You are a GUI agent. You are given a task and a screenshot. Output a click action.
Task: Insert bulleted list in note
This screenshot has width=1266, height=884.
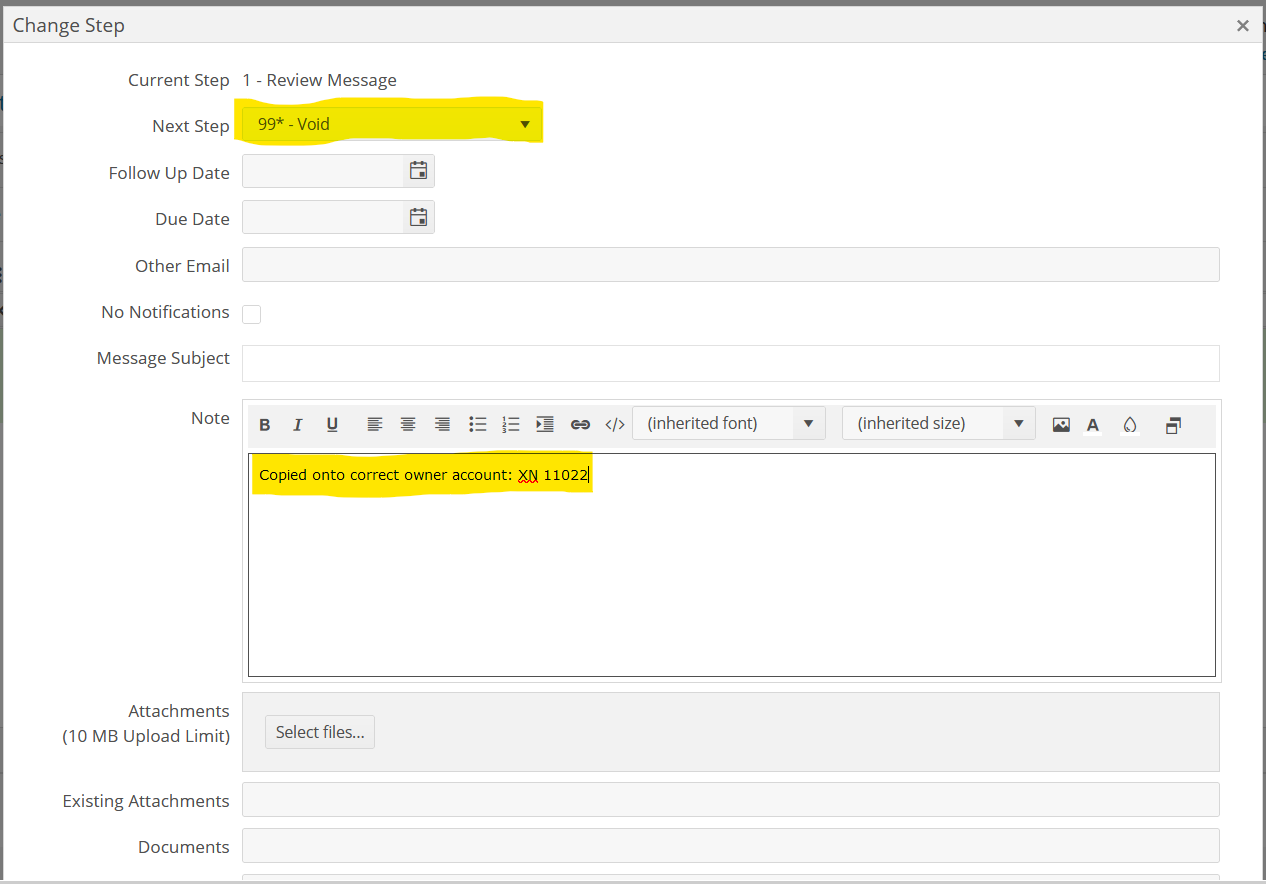pos(477,424)
